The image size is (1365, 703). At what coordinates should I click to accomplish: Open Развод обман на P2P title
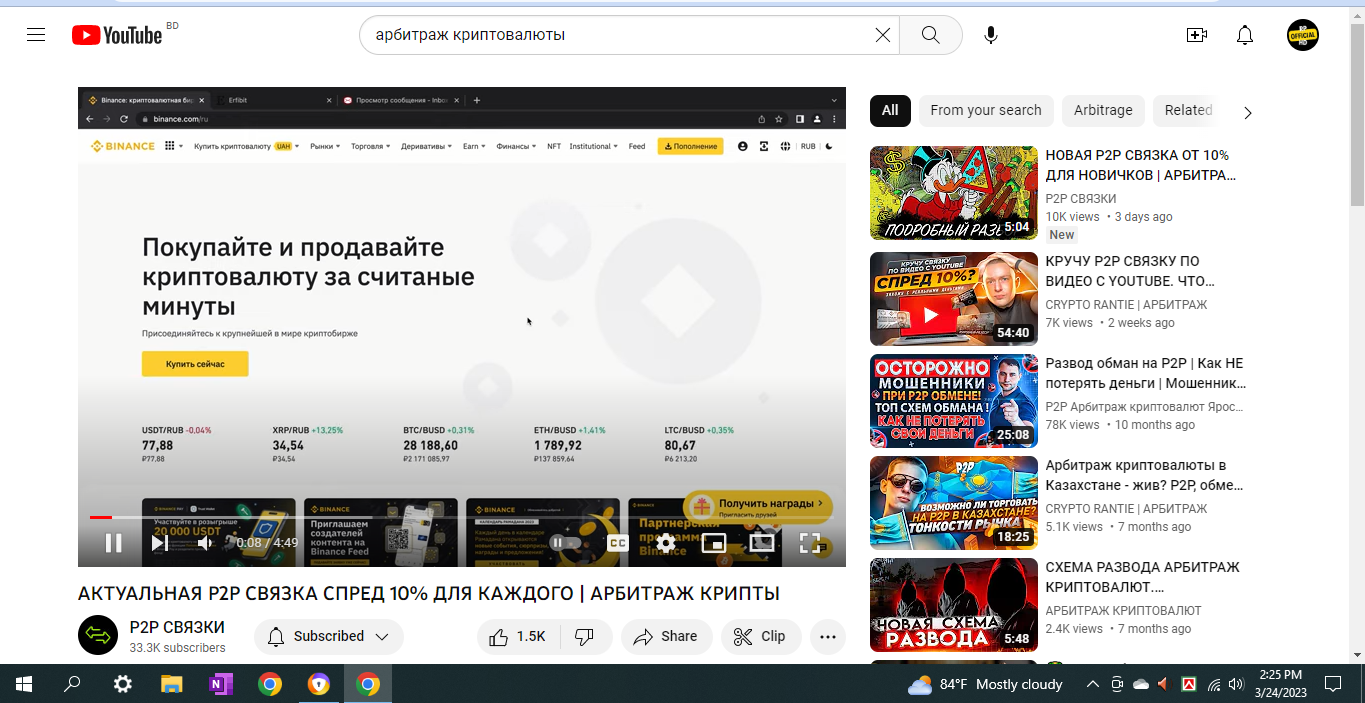click(1146, 373)
